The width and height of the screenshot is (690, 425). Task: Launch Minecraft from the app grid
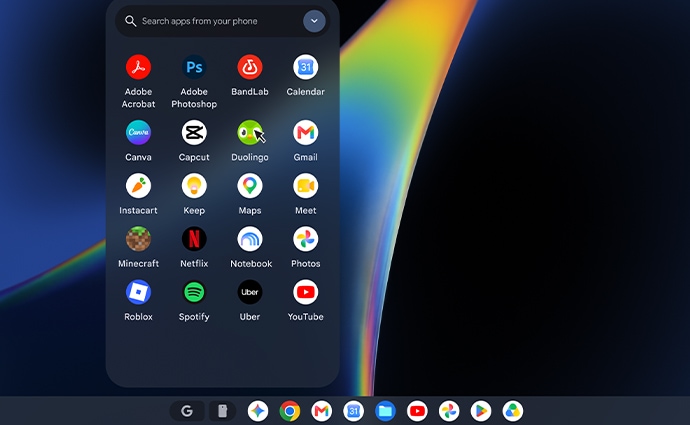click(x=138, y=239)
